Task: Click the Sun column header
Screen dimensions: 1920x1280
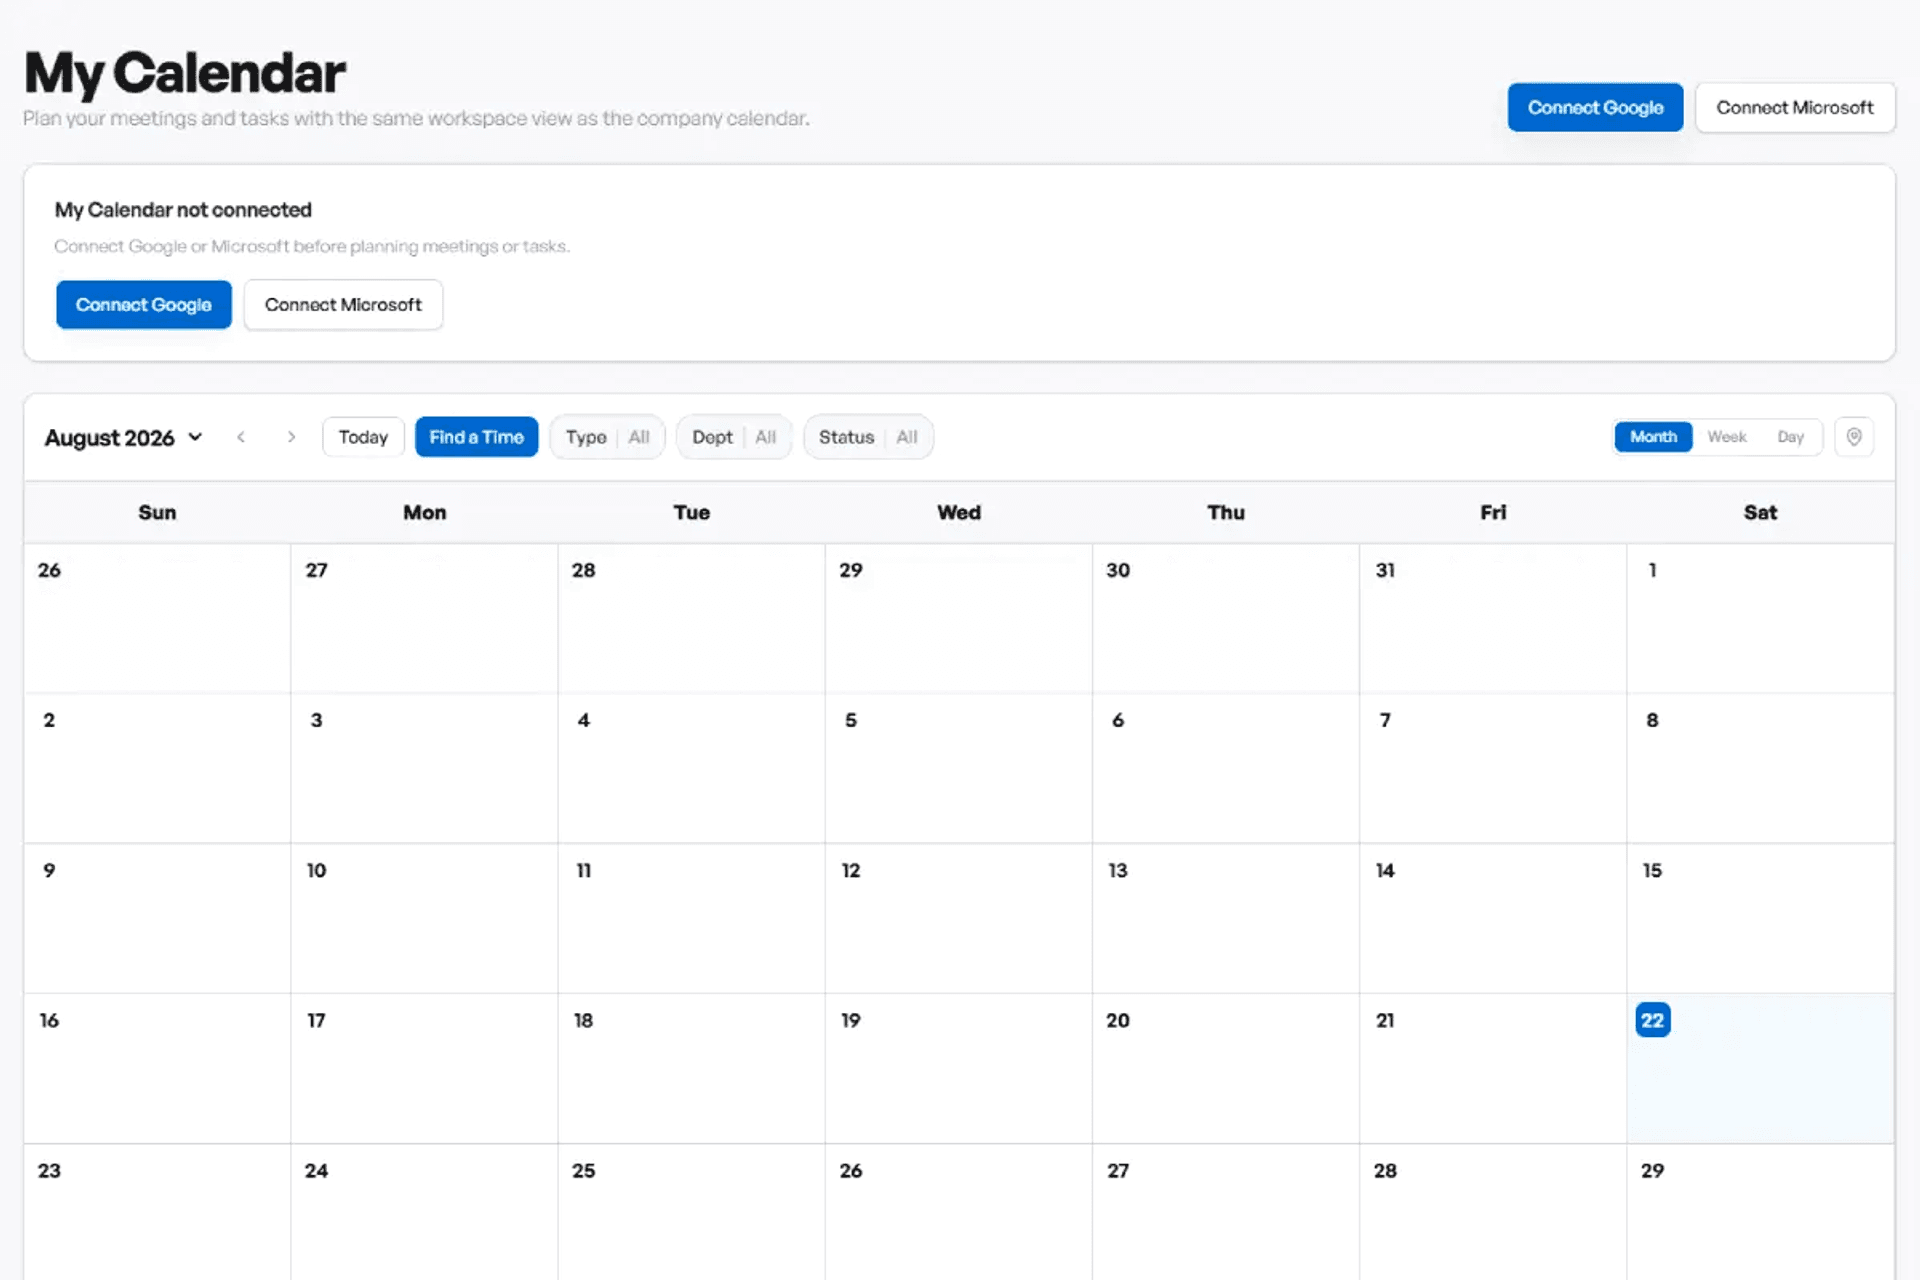Action: [157, 512]
